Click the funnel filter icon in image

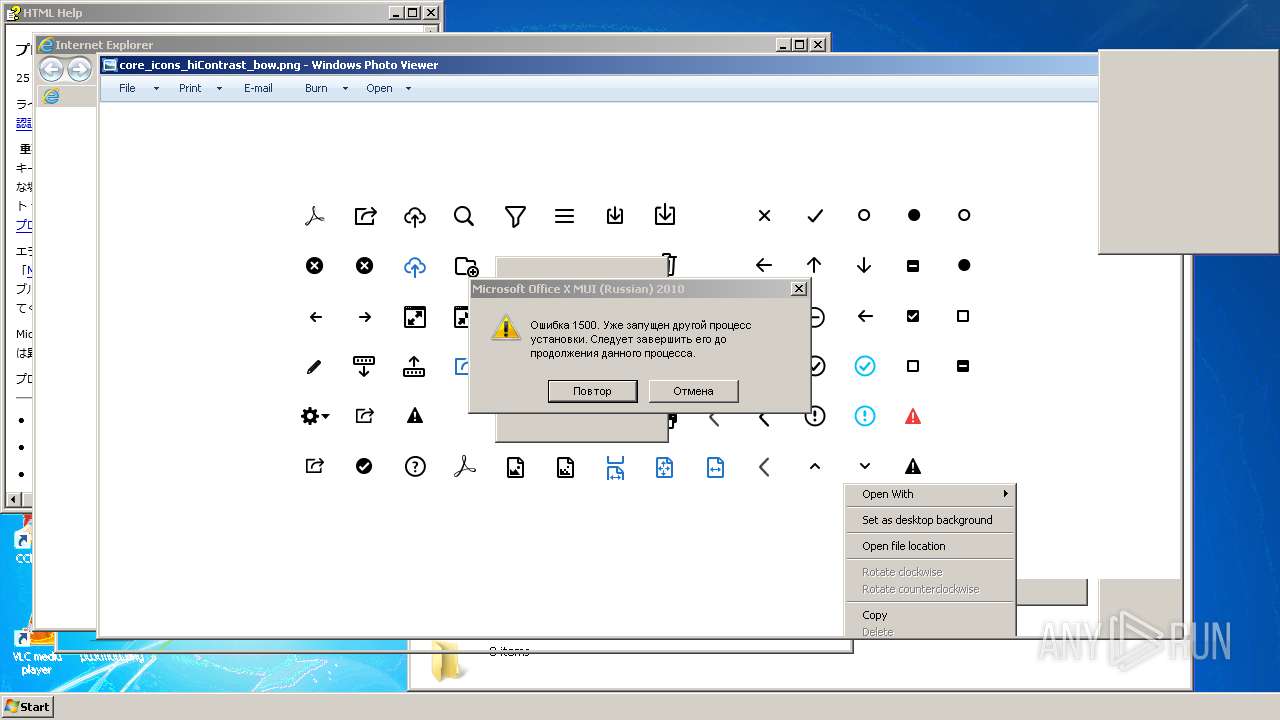[x=515, y=216]
